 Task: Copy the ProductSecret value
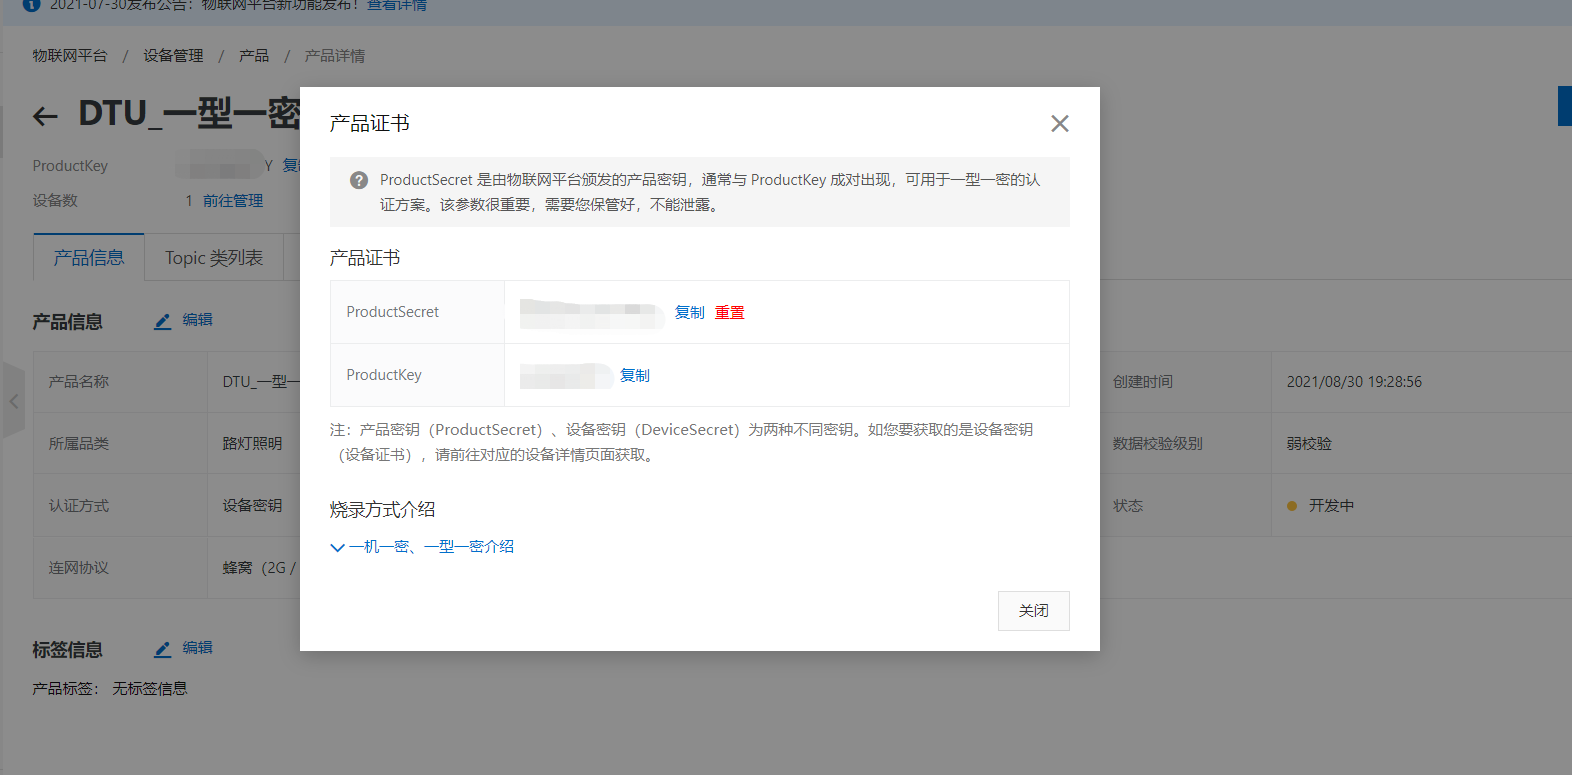[690, 312]
